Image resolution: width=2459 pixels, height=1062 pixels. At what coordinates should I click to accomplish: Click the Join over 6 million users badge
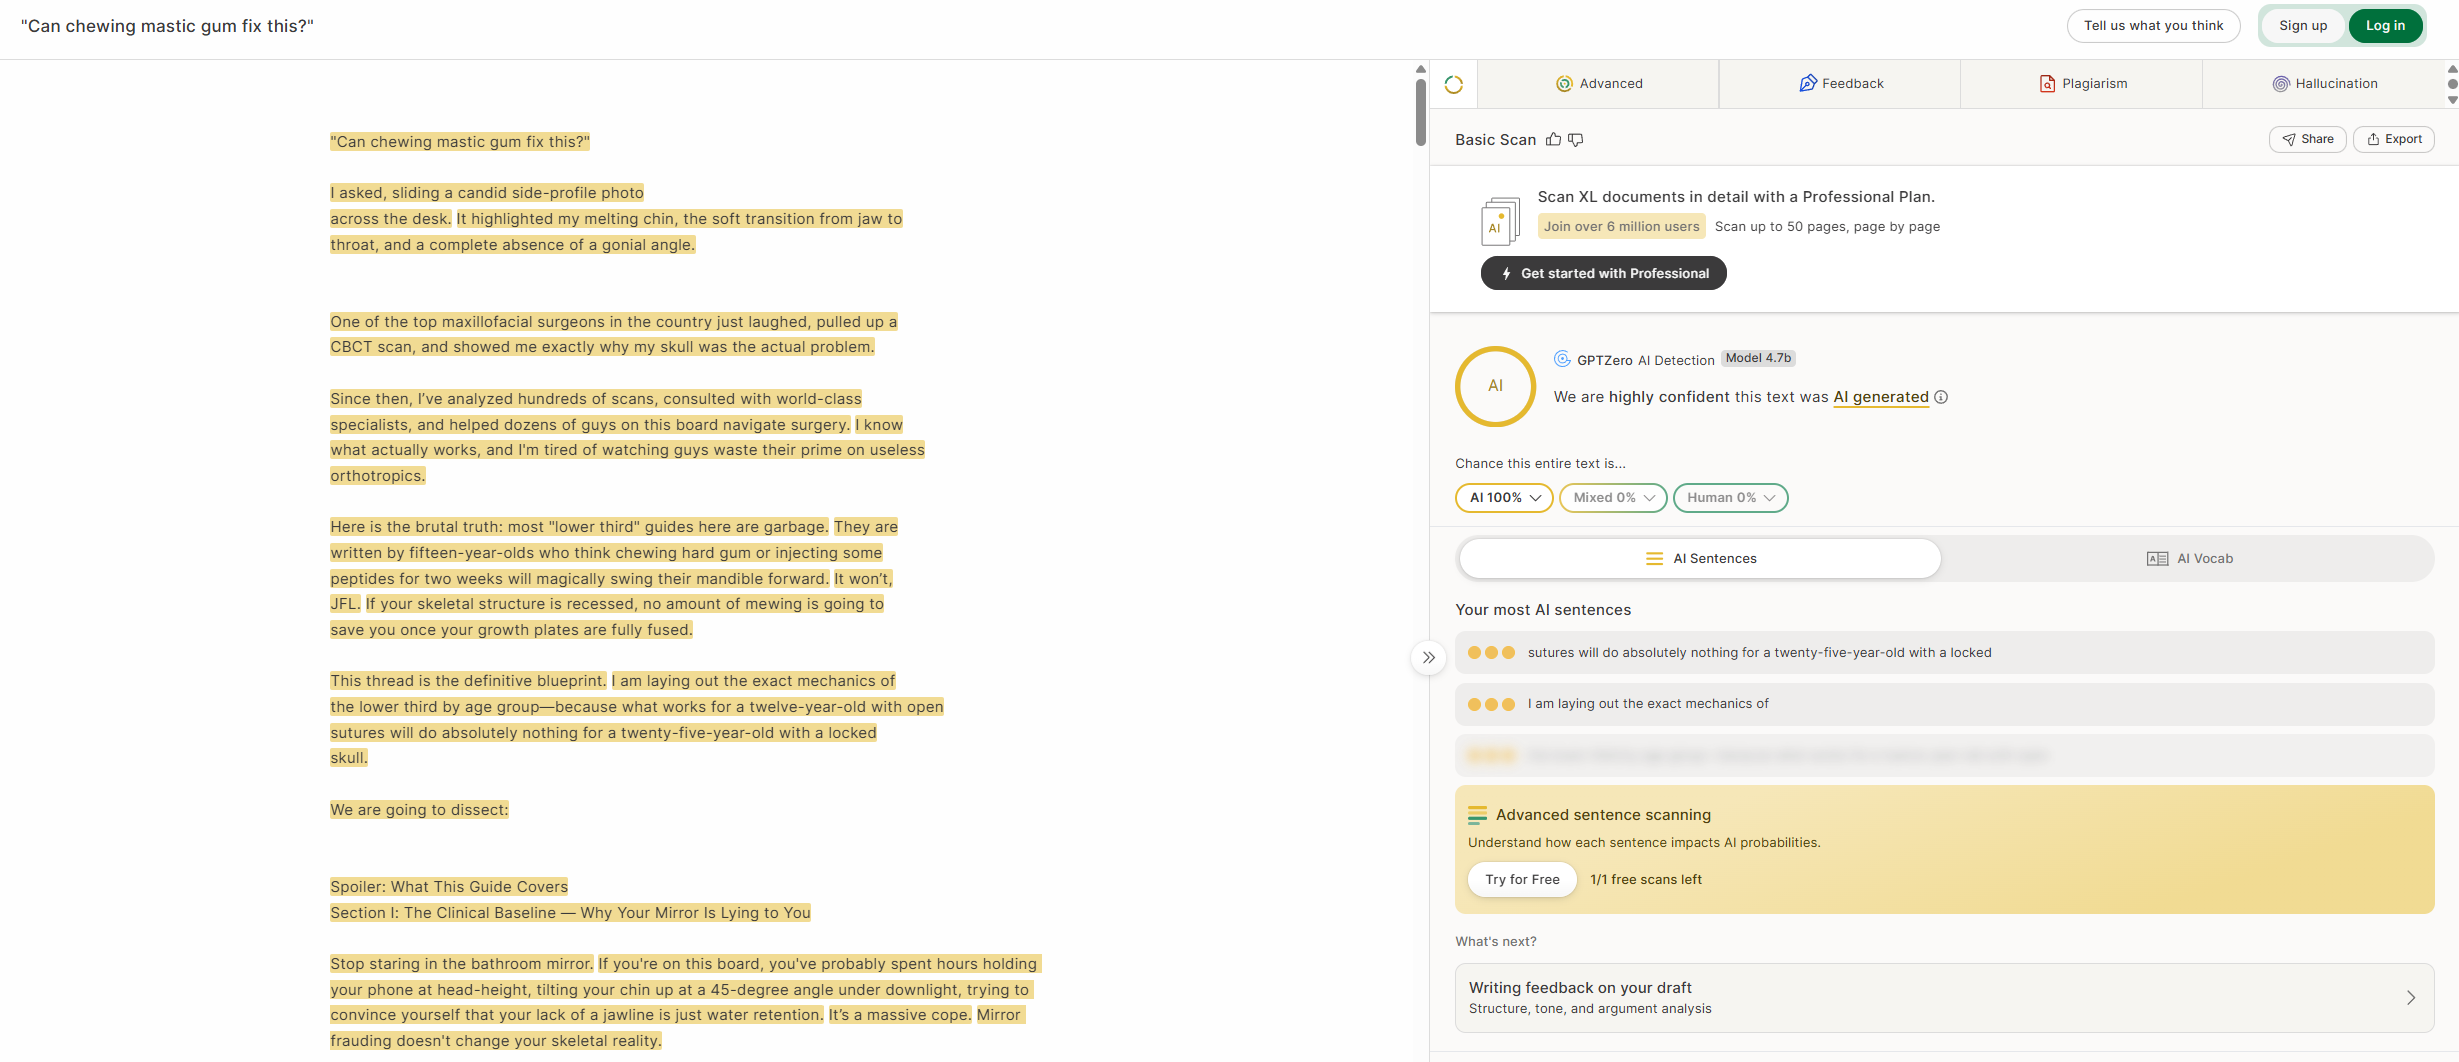click(1621, 227)
